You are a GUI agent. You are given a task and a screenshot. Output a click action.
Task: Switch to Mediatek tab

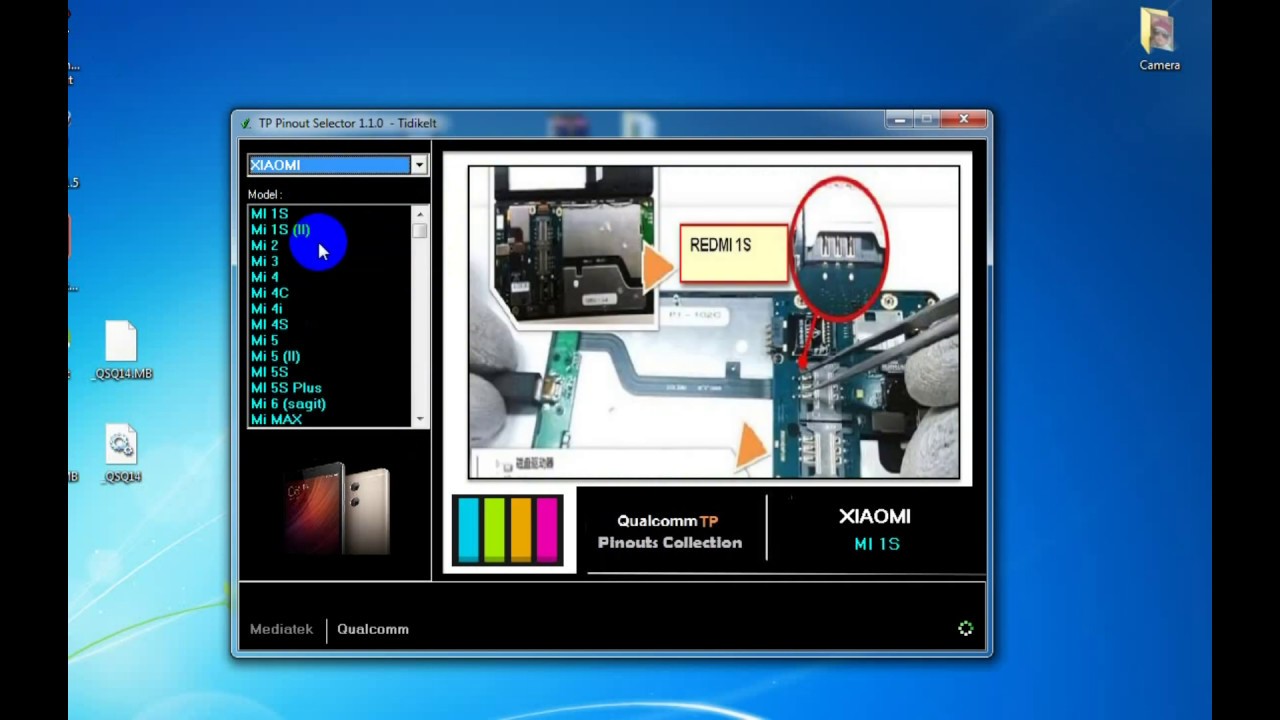pos(281,629)
